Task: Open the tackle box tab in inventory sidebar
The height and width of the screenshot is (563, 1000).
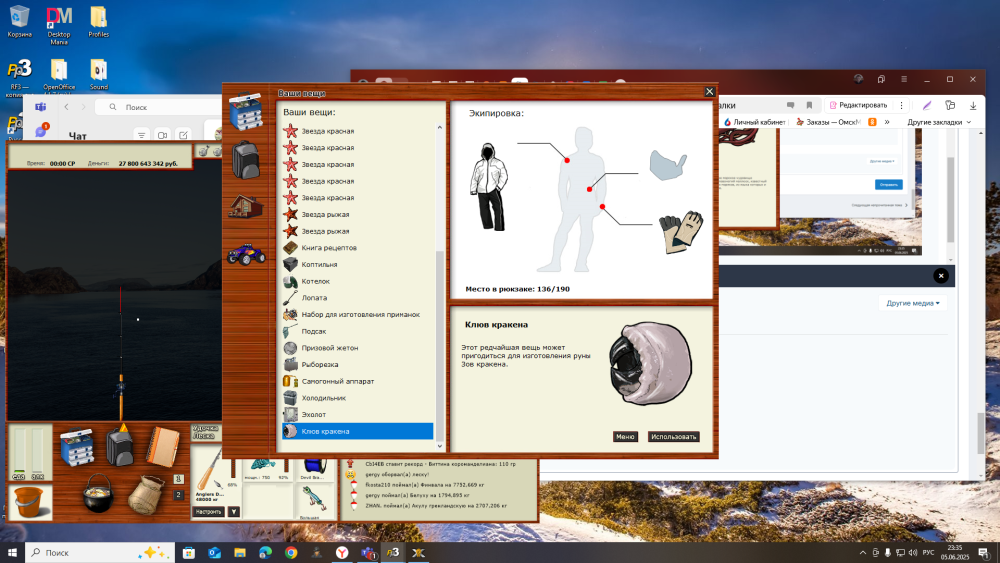Action: pos(246,112)
